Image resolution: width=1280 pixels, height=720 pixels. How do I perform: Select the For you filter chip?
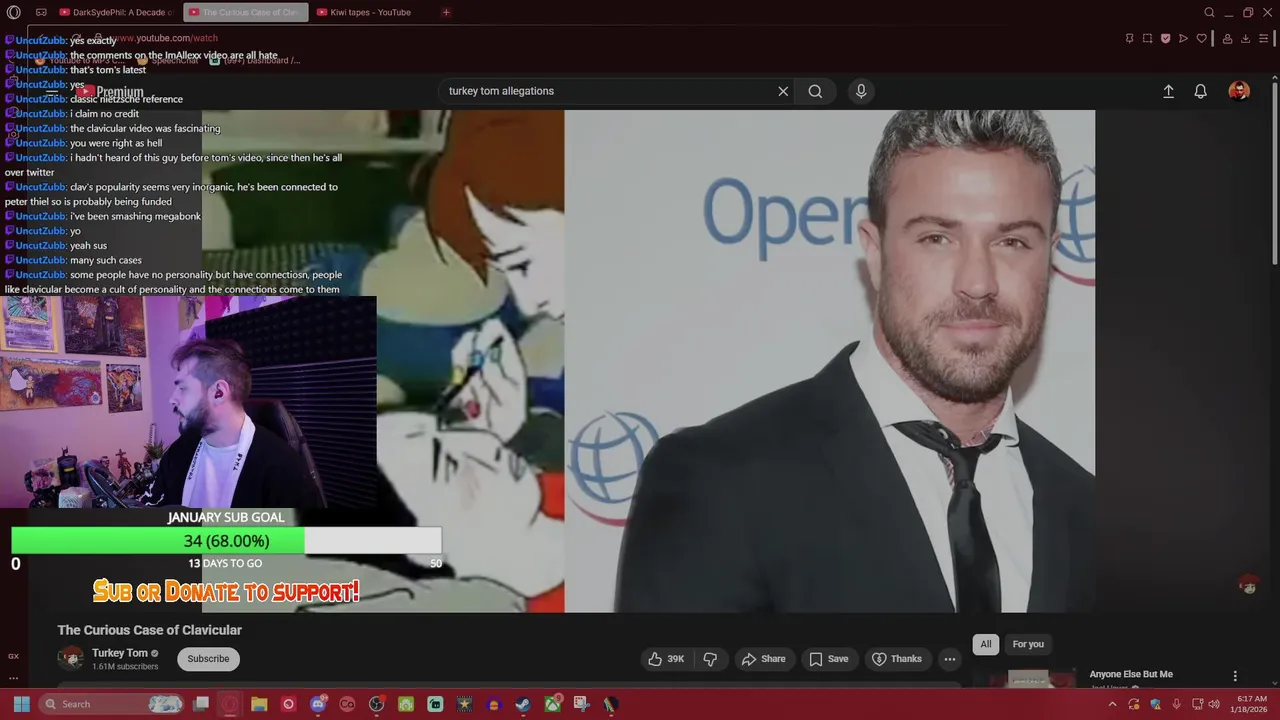[1028, 644]
